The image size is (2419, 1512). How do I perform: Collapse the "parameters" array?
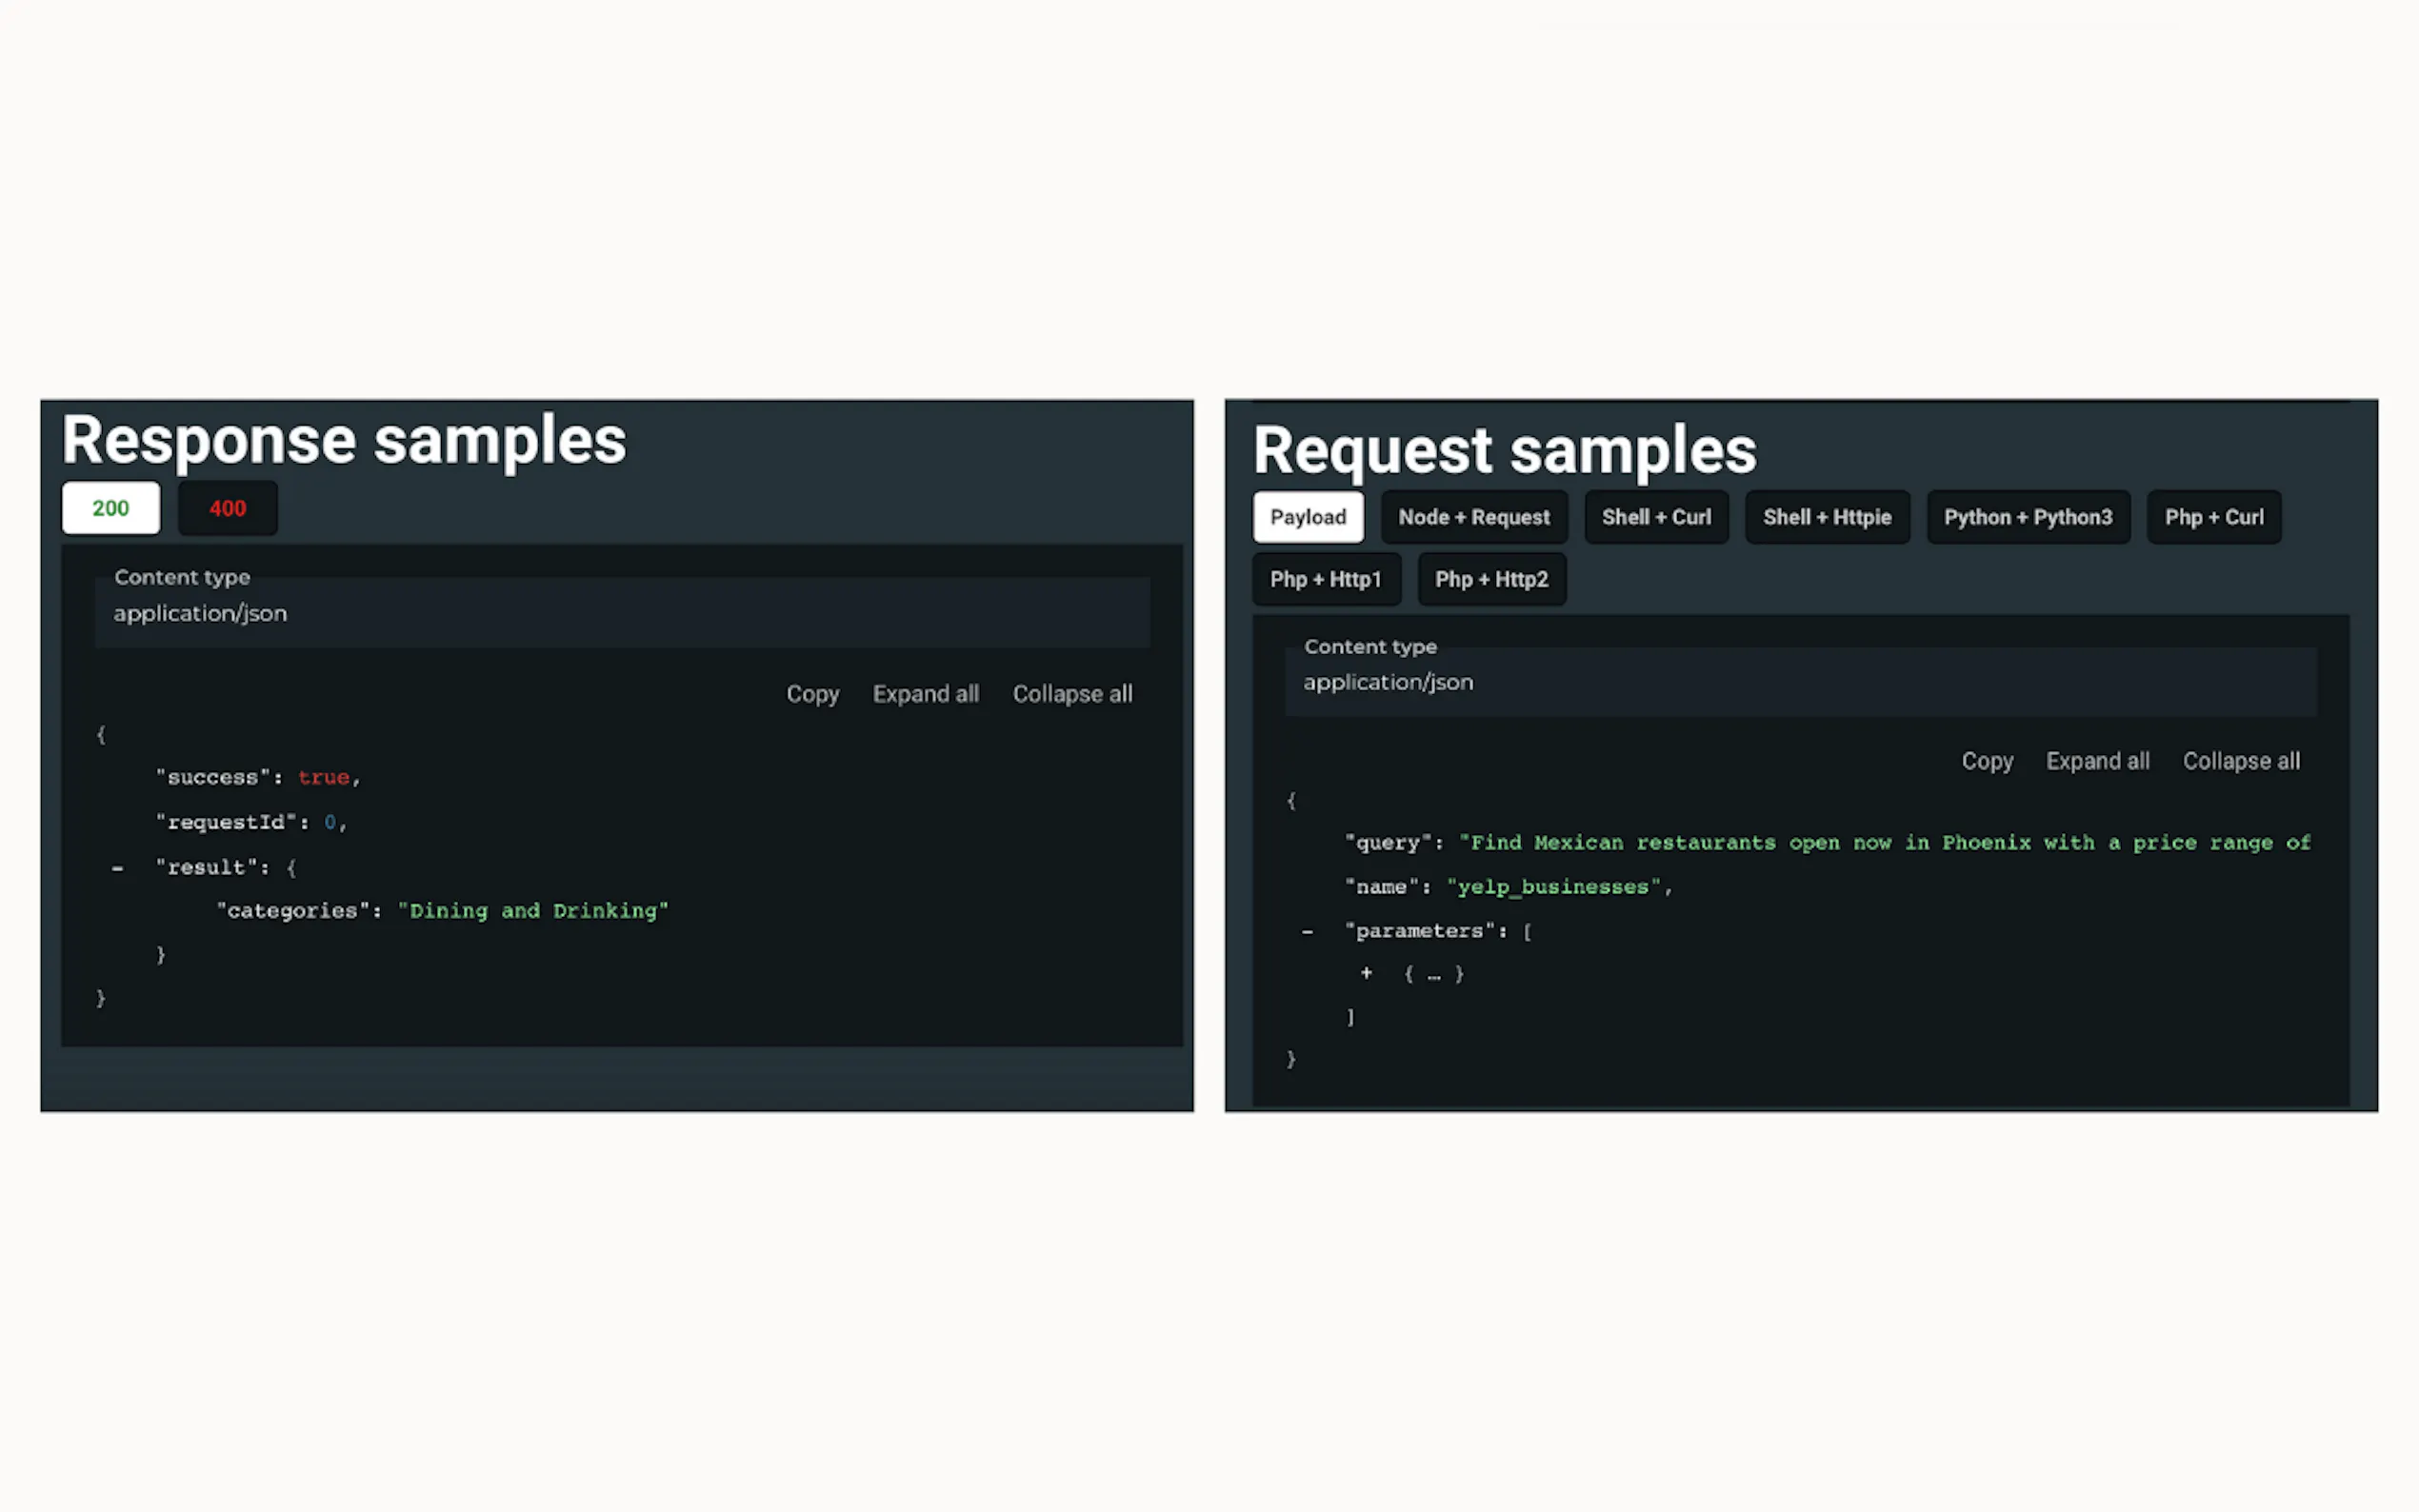click(1307, 931)
